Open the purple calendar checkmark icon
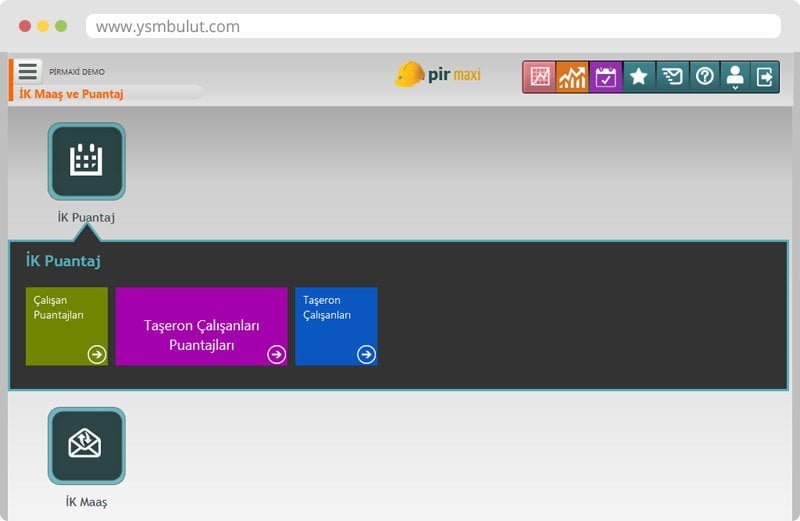 point(606,77)
